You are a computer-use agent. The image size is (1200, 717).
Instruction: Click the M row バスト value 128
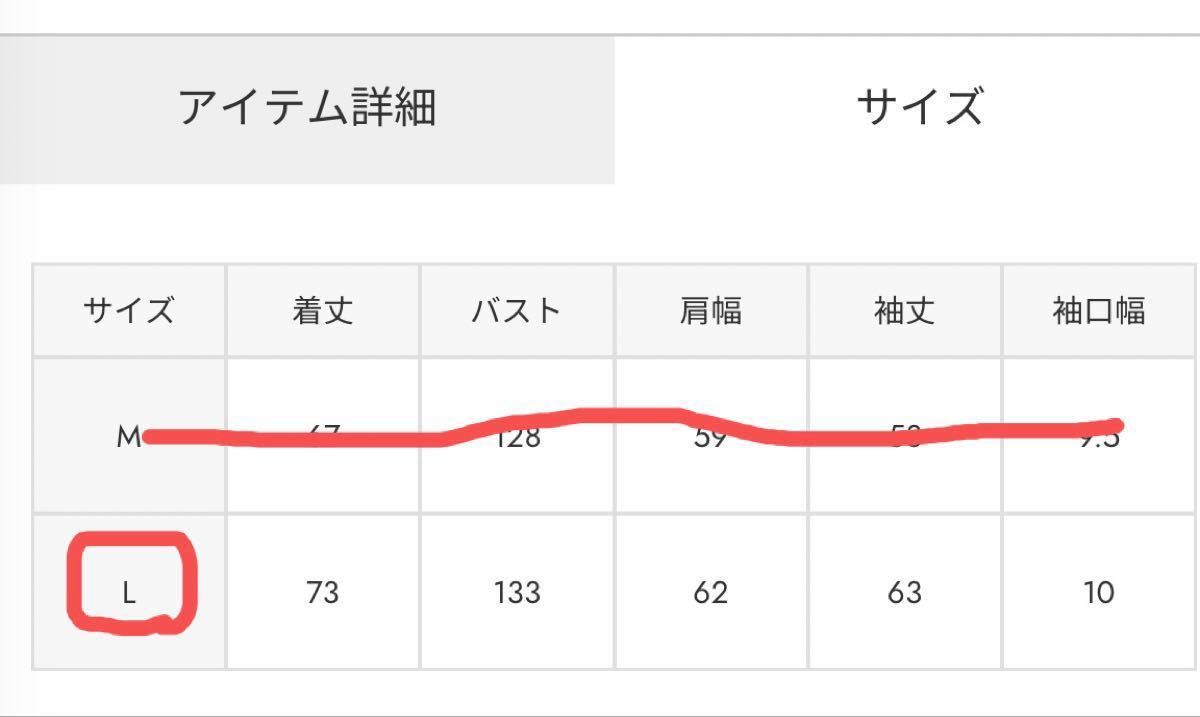[x=517, y=436]
